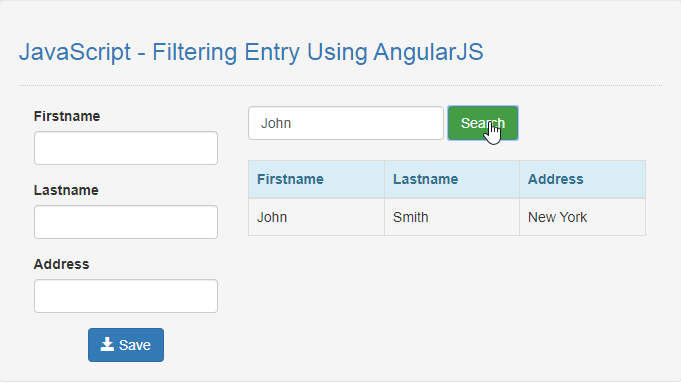
Task: Click the Save button label
Action: coord(135,345)
